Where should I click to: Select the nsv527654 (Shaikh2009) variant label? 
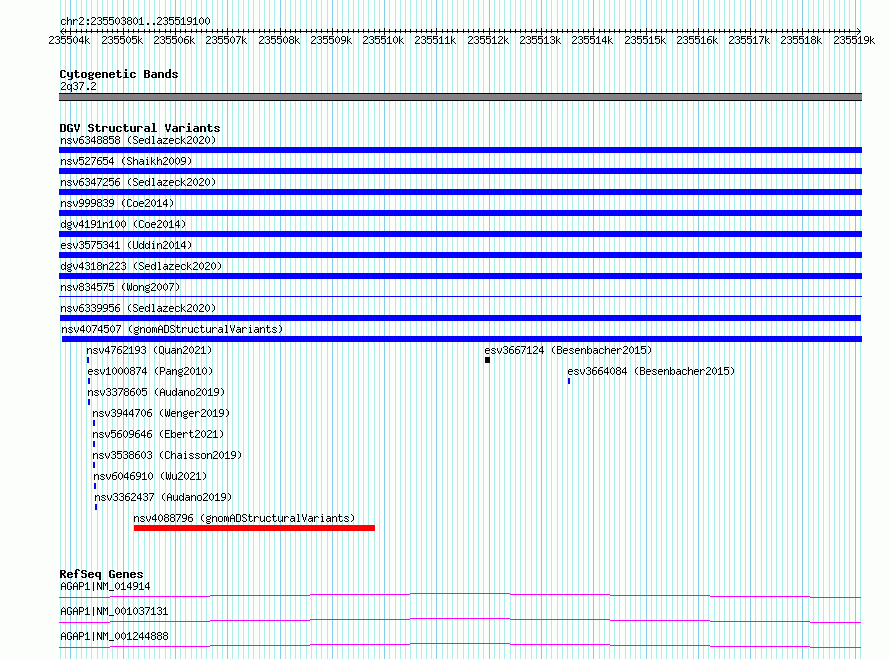point(126,161)
